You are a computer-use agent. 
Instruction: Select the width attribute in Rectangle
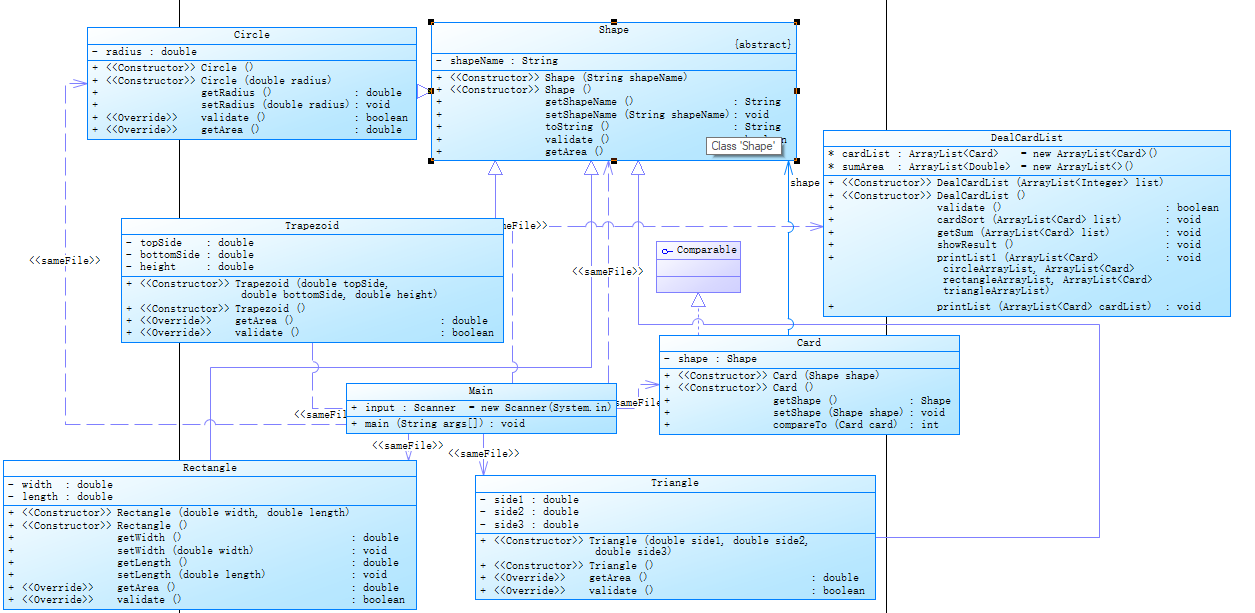(x=61, y=485)
